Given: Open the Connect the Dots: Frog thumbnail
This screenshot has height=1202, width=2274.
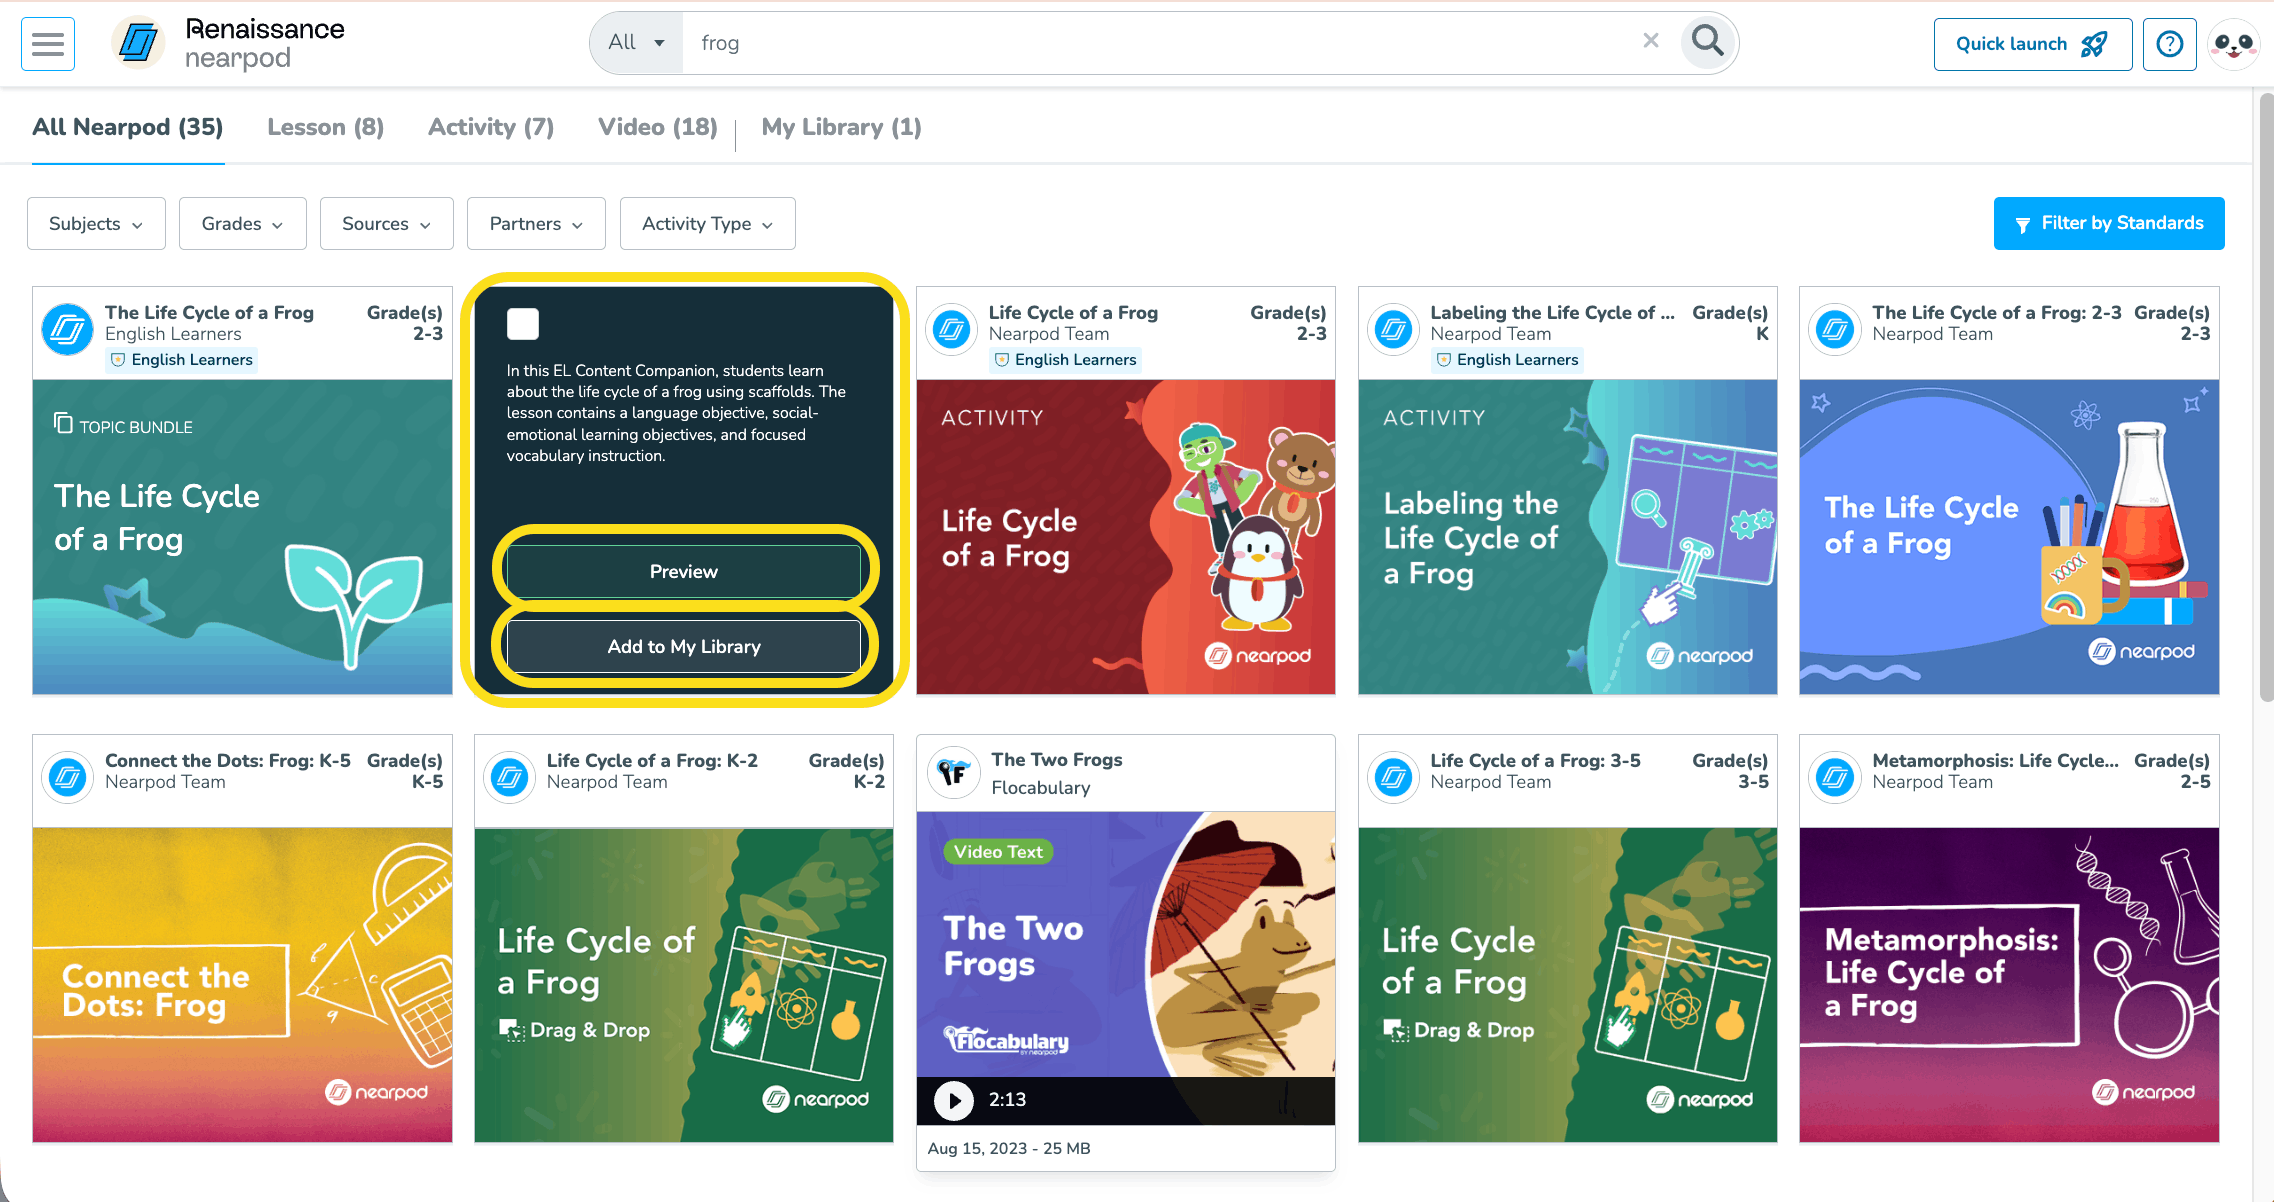Looking at the screenshot, I should pos(242,985).
